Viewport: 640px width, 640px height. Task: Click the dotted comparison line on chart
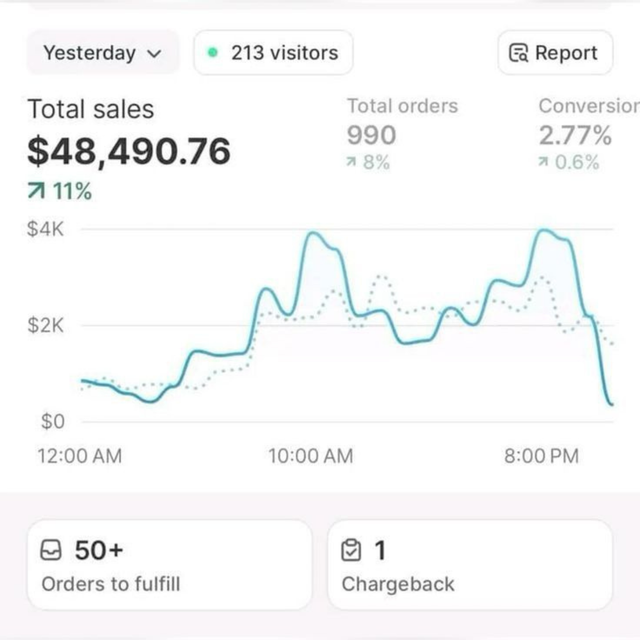pos(379,277)
